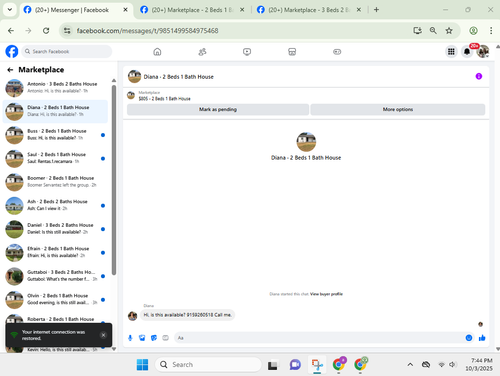Open the emoji picker in message box

coord(469,338)
